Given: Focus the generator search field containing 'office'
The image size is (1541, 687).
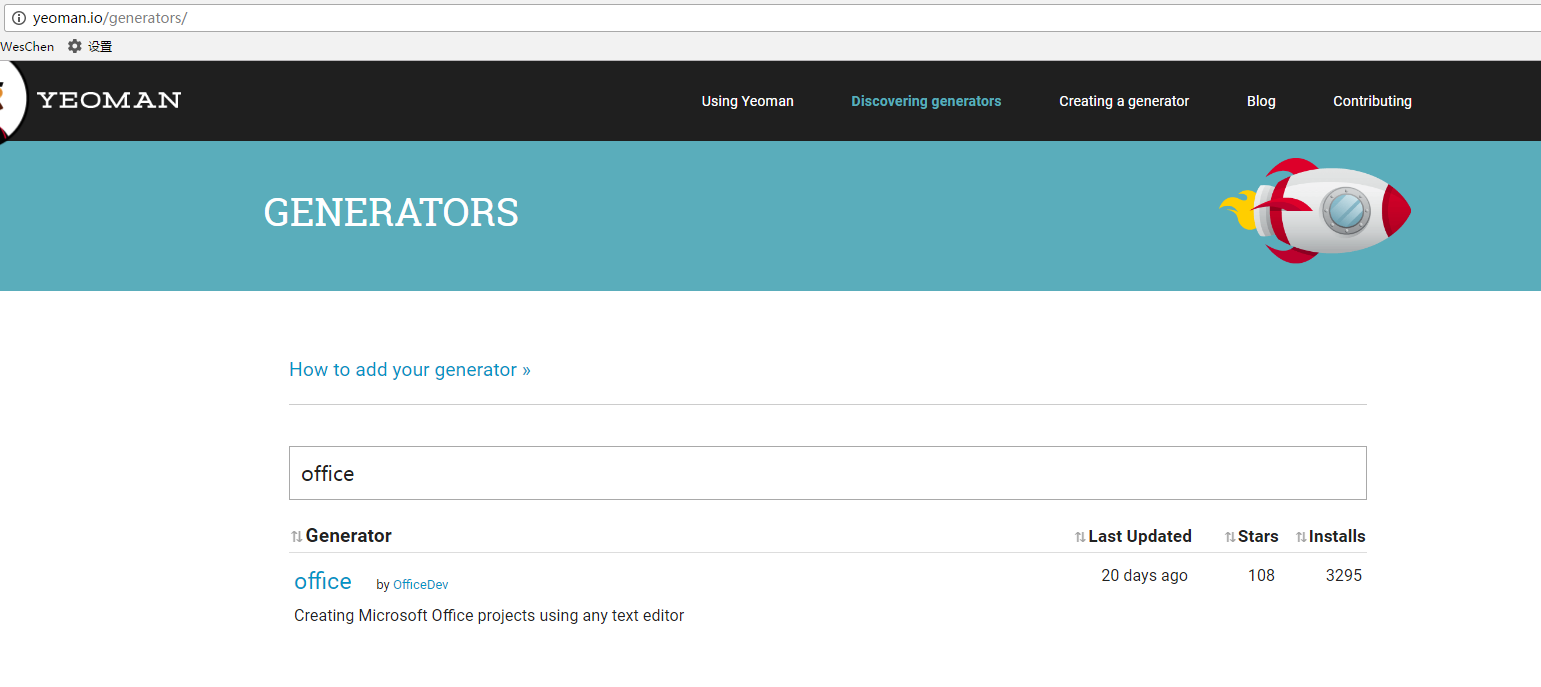Looking at the screenshot, I should tap(827, 473).
